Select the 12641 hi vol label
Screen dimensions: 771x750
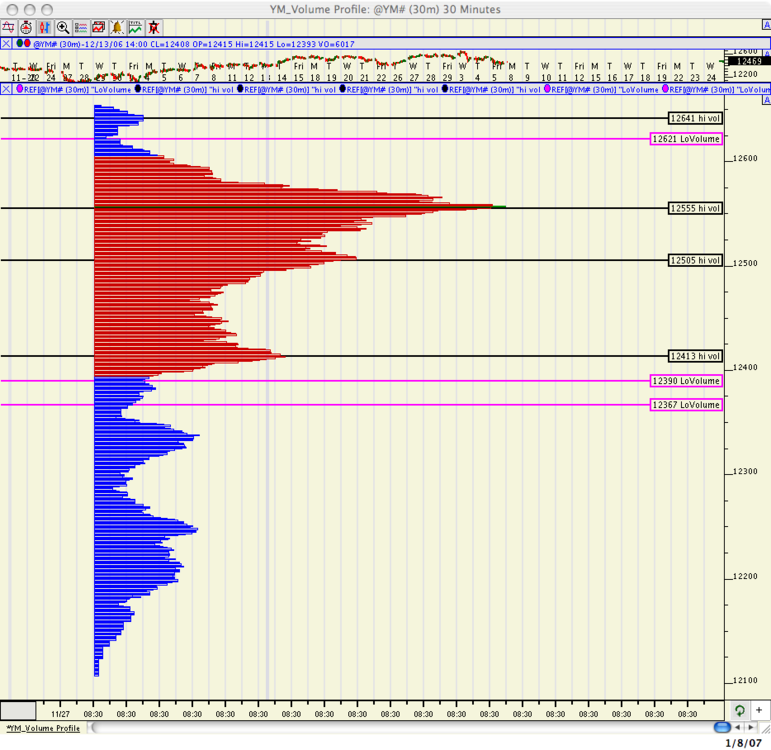695,118
